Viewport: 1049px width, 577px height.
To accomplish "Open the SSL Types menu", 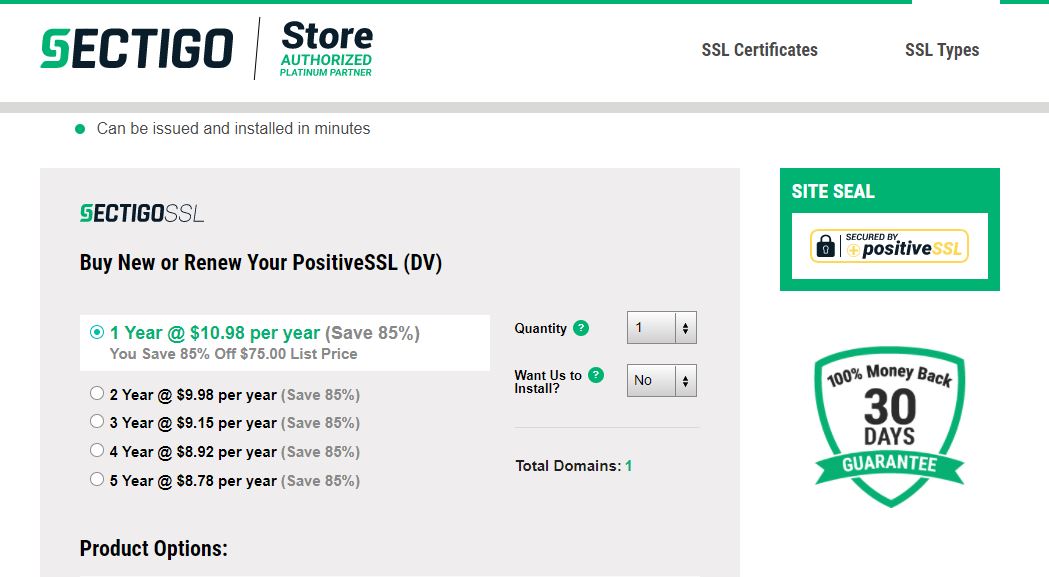I will point(942,50).
